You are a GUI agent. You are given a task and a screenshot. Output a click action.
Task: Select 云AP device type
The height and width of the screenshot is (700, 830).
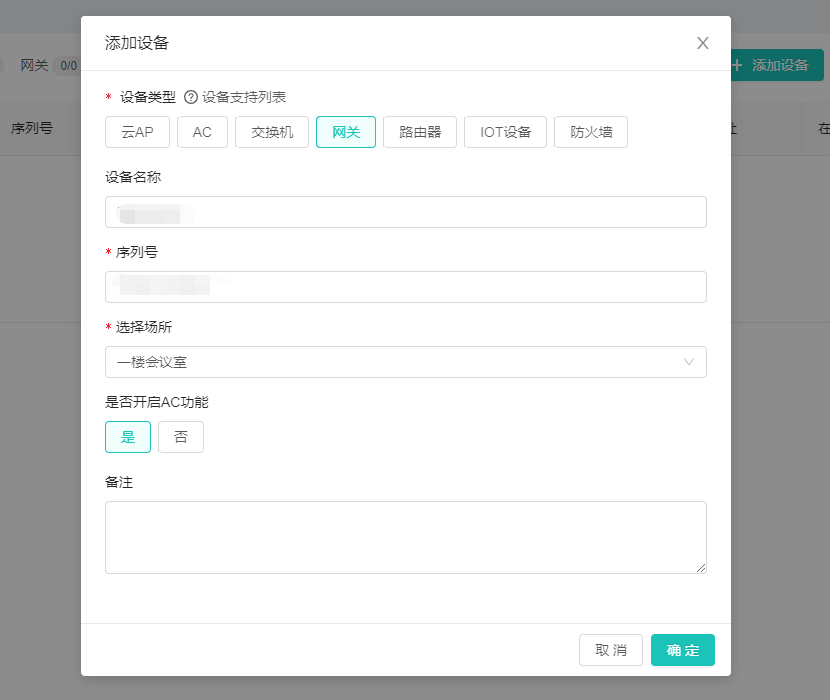[137, 132]
